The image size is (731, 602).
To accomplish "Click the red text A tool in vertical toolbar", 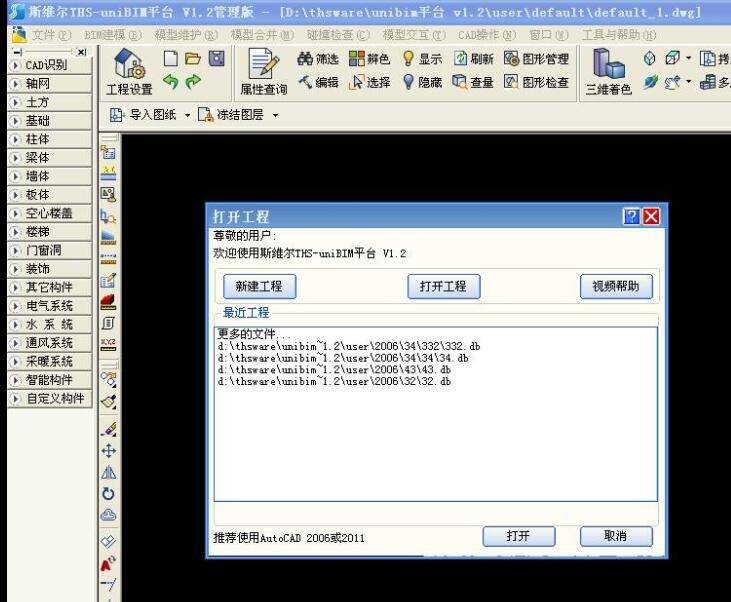I will (x=108, y=563).
